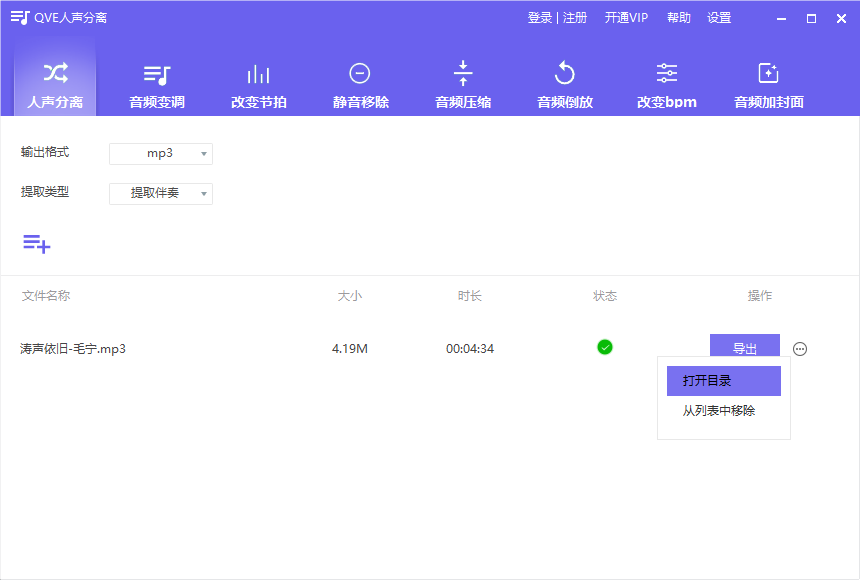
Task: Export 涛声依旧-毛宁.mp3 with the 导出 button
Action: tap(744, 347)
